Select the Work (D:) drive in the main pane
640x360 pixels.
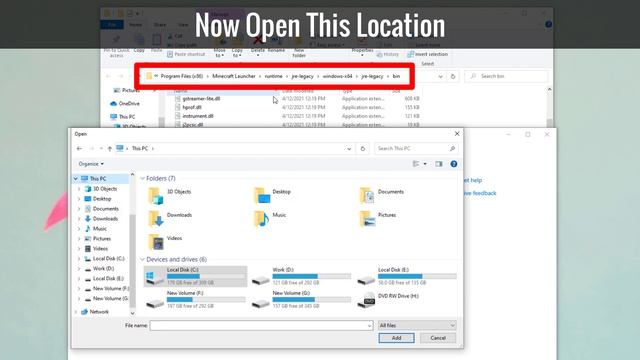[x=301, y=276]
